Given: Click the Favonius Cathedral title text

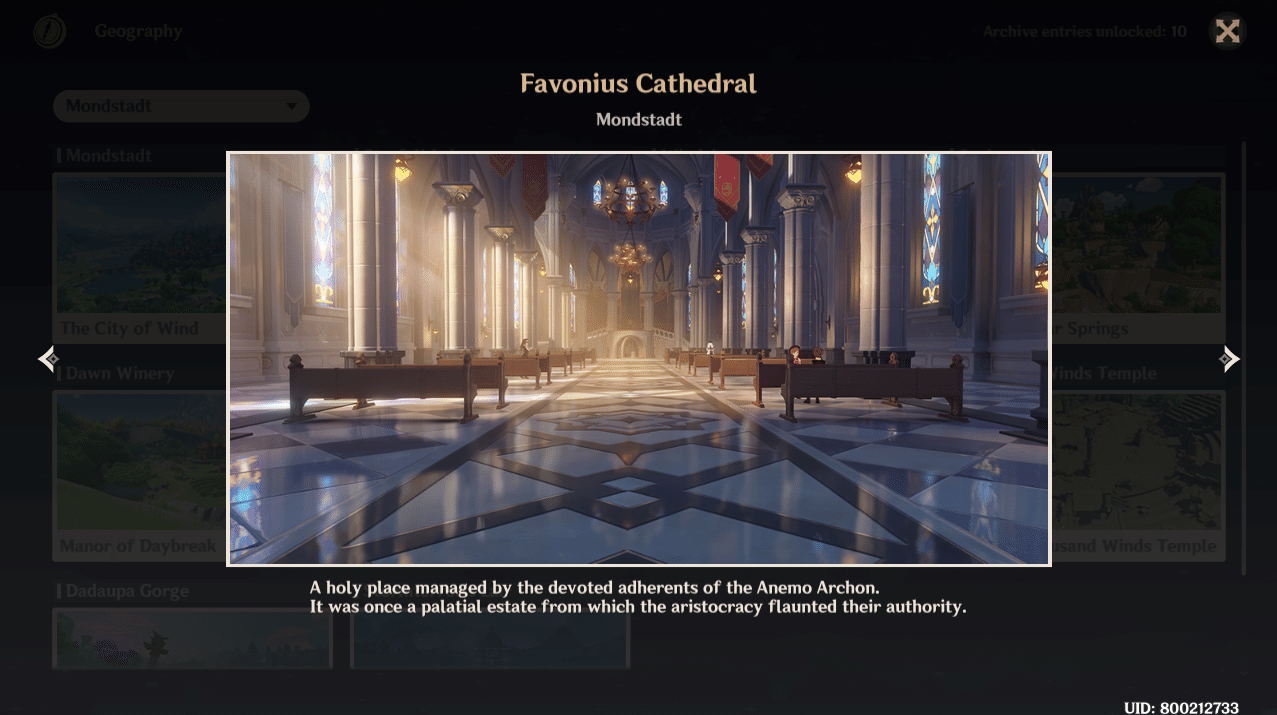Looking at the screenshot, I should pos(638,84).
